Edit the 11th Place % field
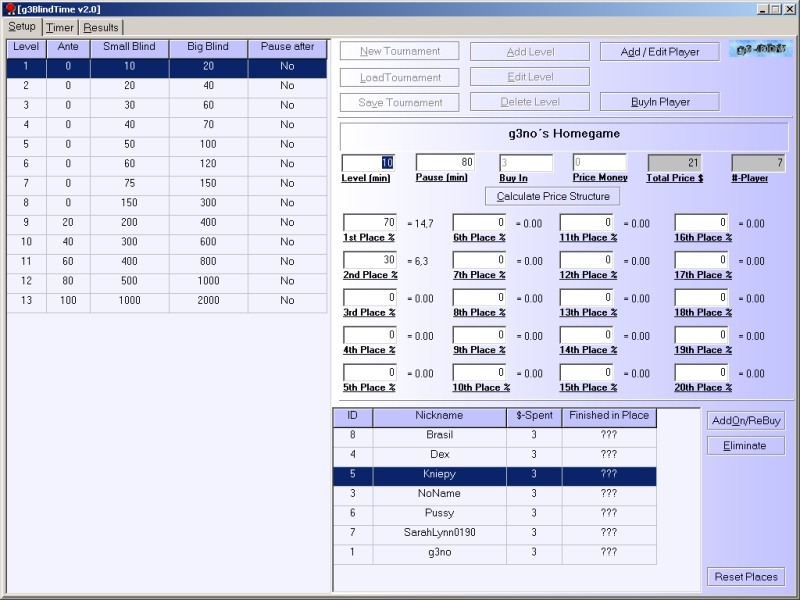800x600 pixels. click(587, 222)
